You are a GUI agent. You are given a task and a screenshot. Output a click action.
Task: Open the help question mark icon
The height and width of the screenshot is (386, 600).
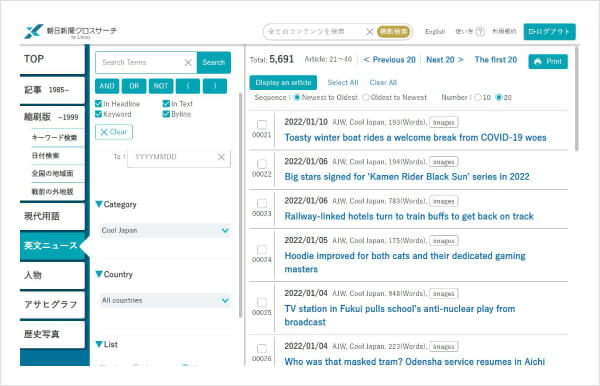point(480,32)
